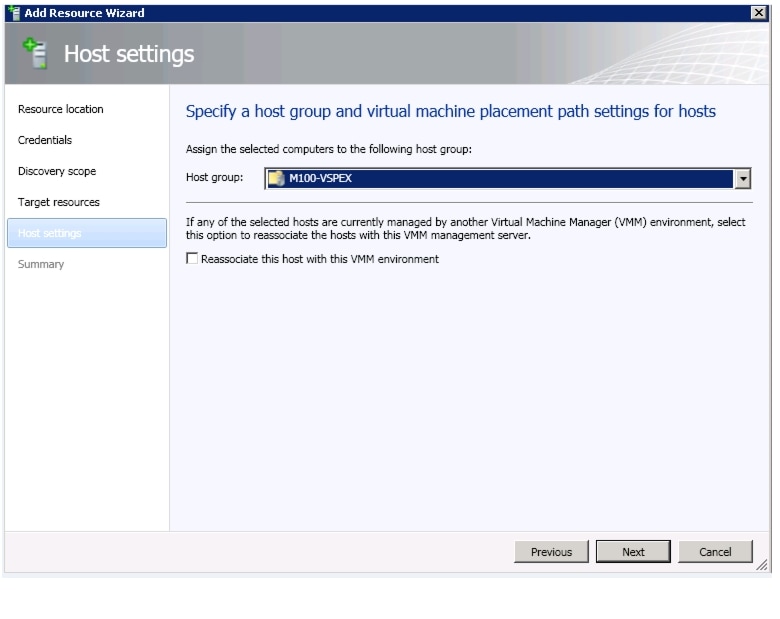Proceed with the Next button

point(633,552)
